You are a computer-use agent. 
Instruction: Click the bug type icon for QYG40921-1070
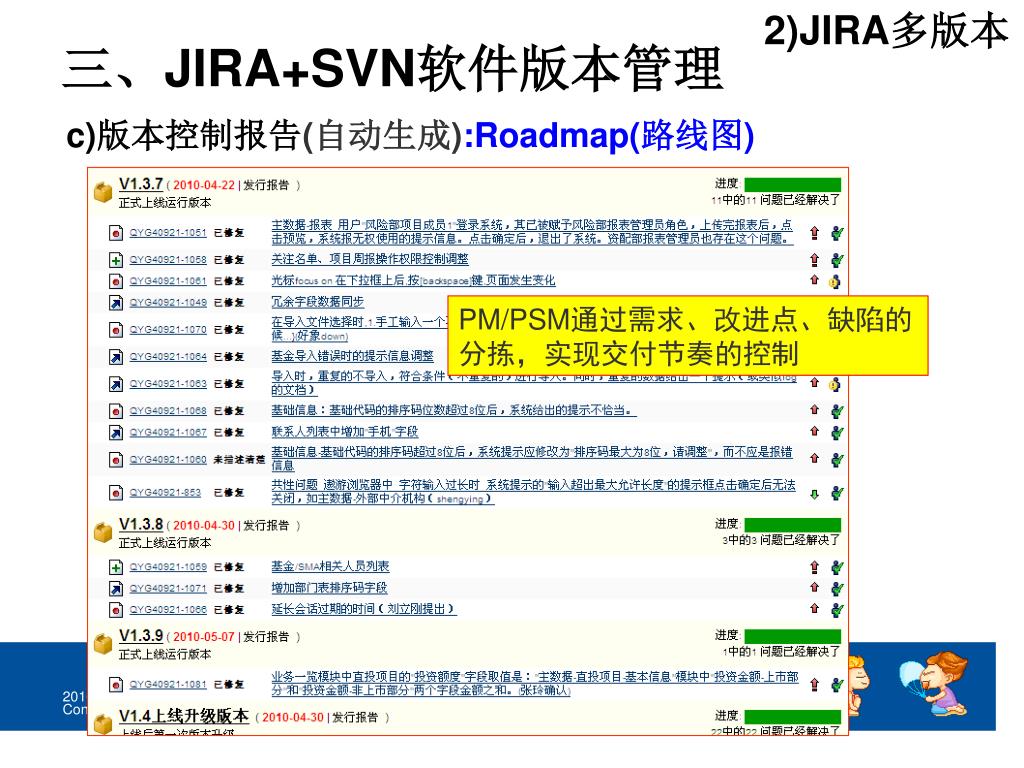[116, 330]
